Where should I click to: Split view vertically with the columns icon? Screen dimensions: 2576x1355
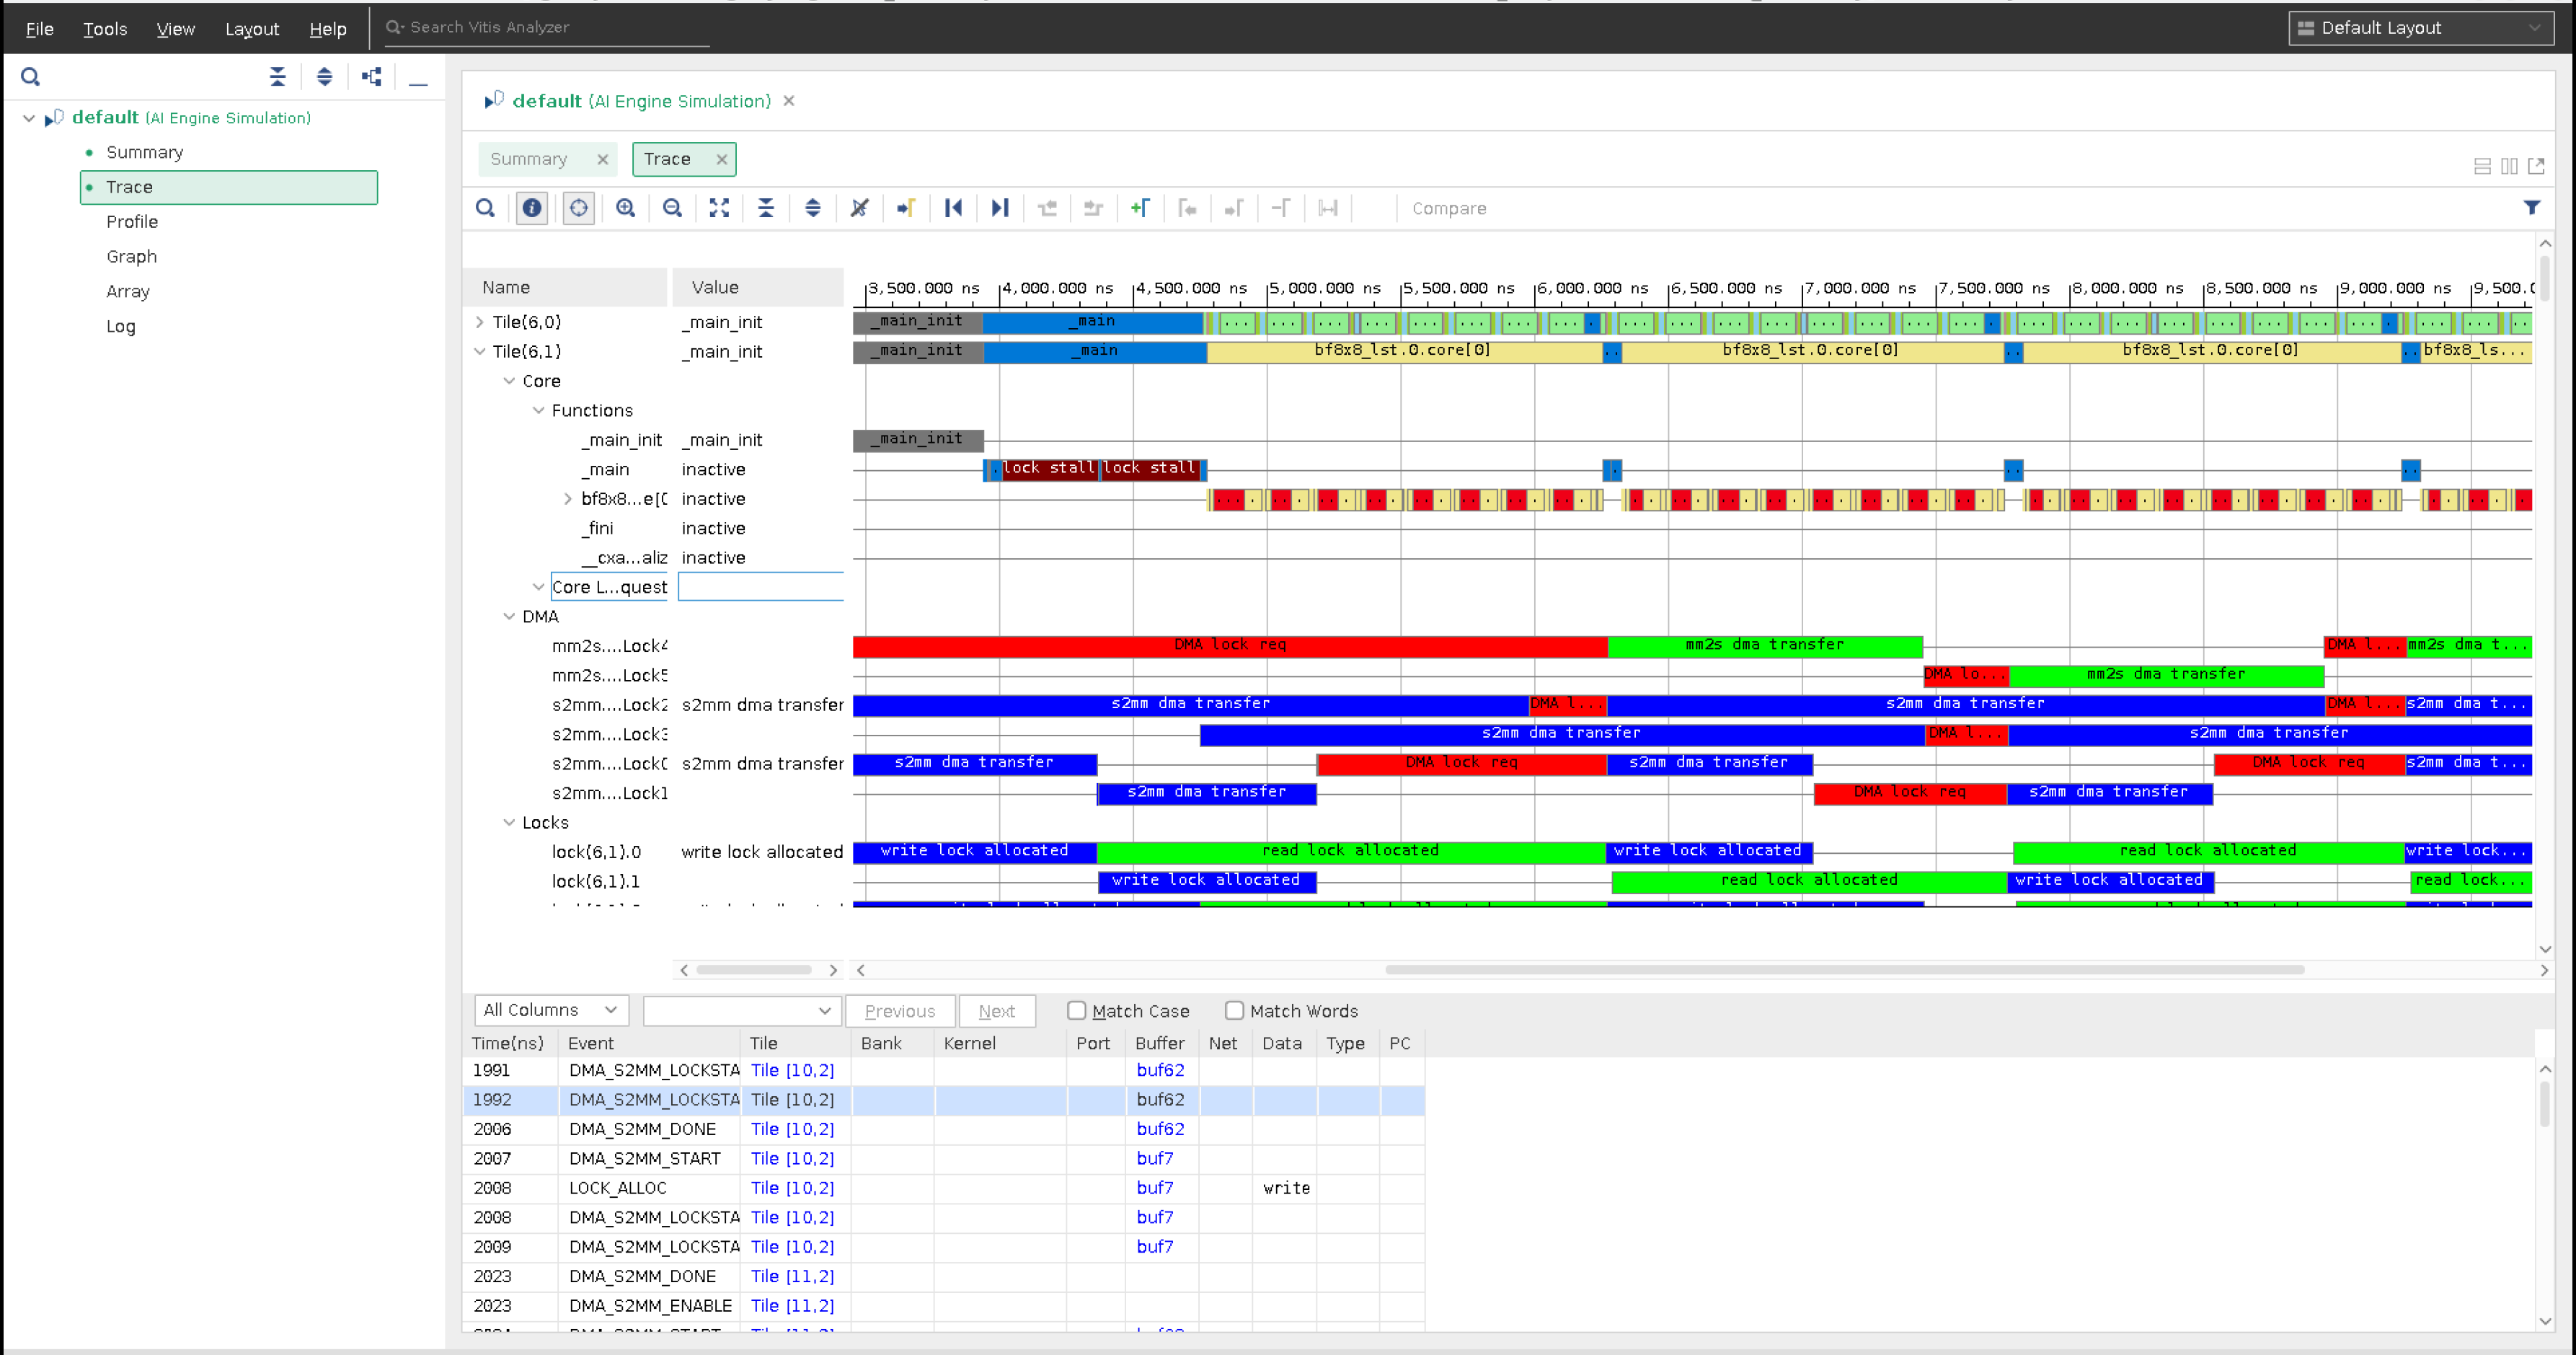pos(2509,166)
